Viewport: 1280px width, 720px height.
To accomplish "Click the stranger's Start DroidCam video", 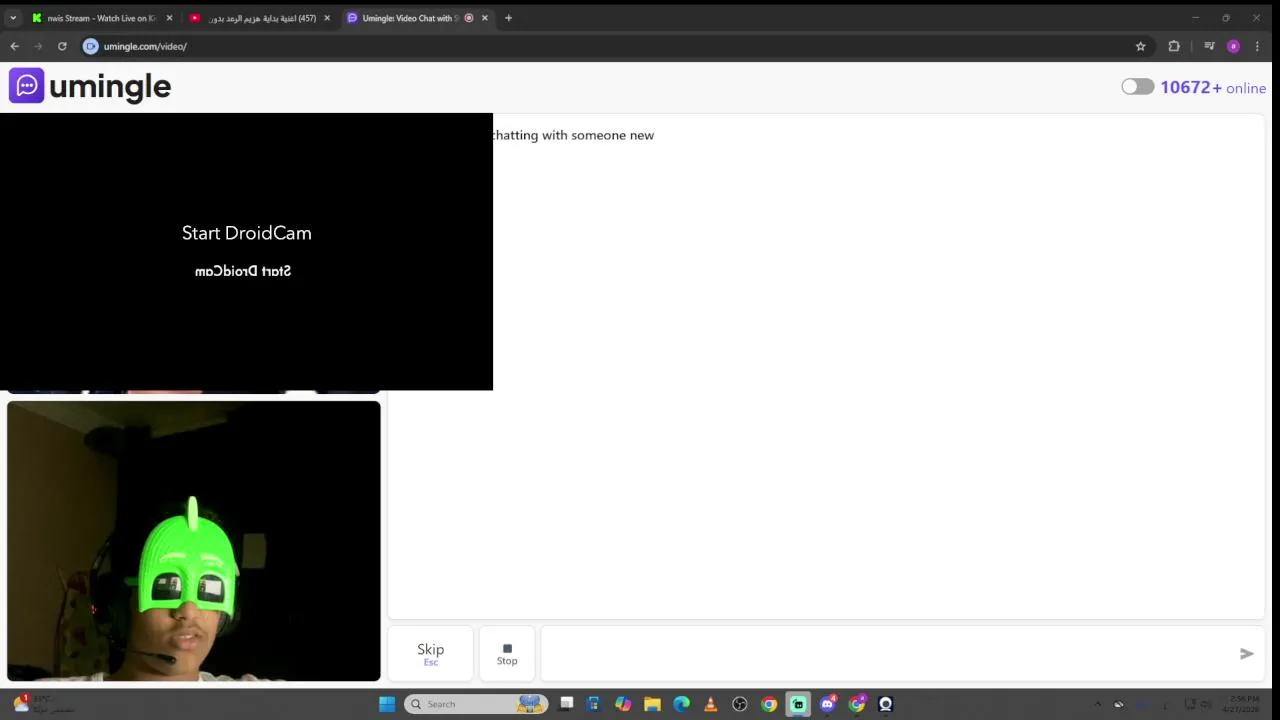I will [246, 251].
